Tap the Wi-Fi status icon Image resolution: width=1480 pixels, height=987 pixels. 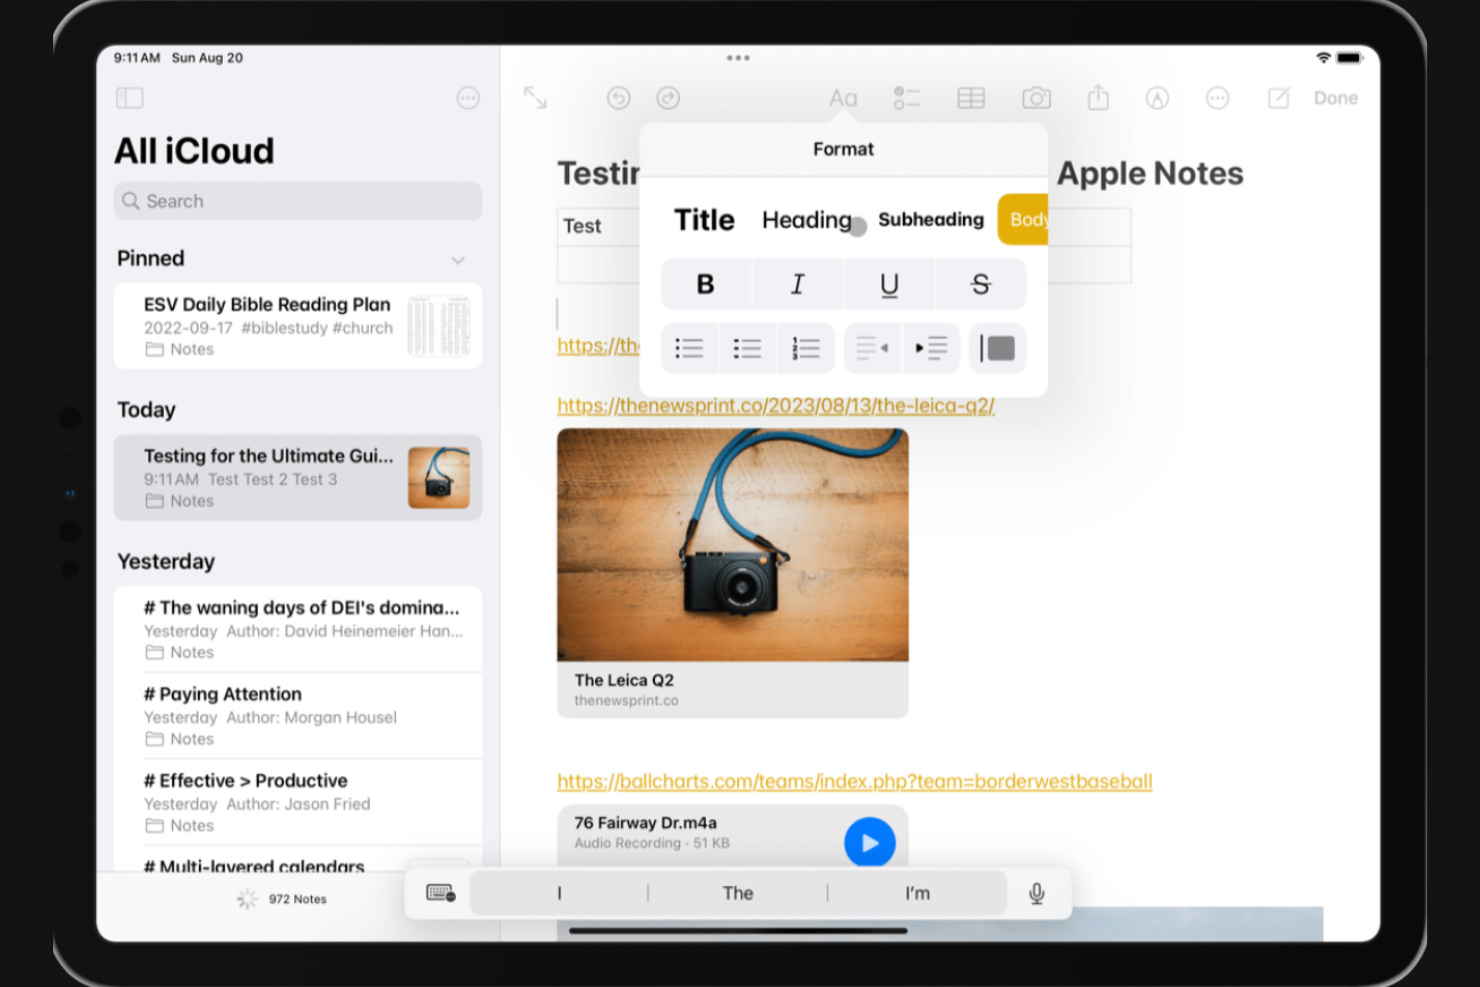pyautogui.click(x=1323, y=58)
